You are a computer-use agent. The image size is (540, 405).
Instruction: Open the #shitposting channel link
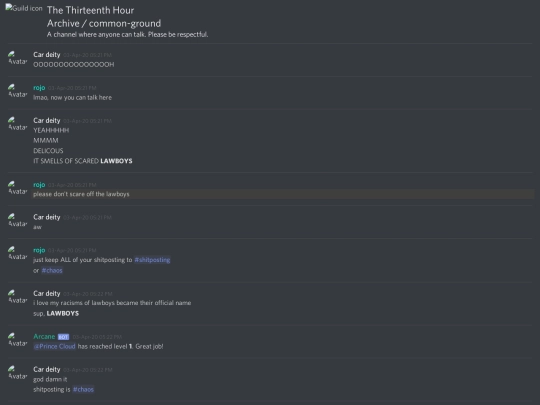pyautogui.click(x=152, y=260)
